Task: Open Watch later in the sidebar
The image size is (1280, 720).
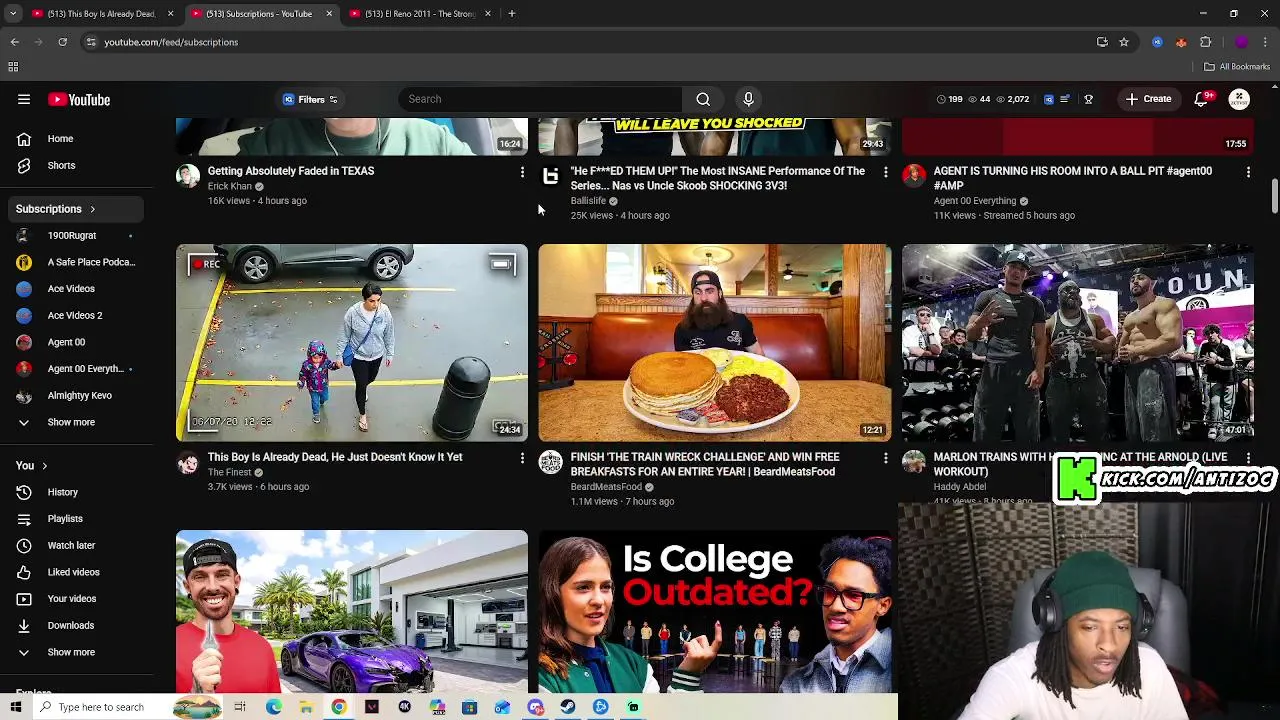Action: 75,545
